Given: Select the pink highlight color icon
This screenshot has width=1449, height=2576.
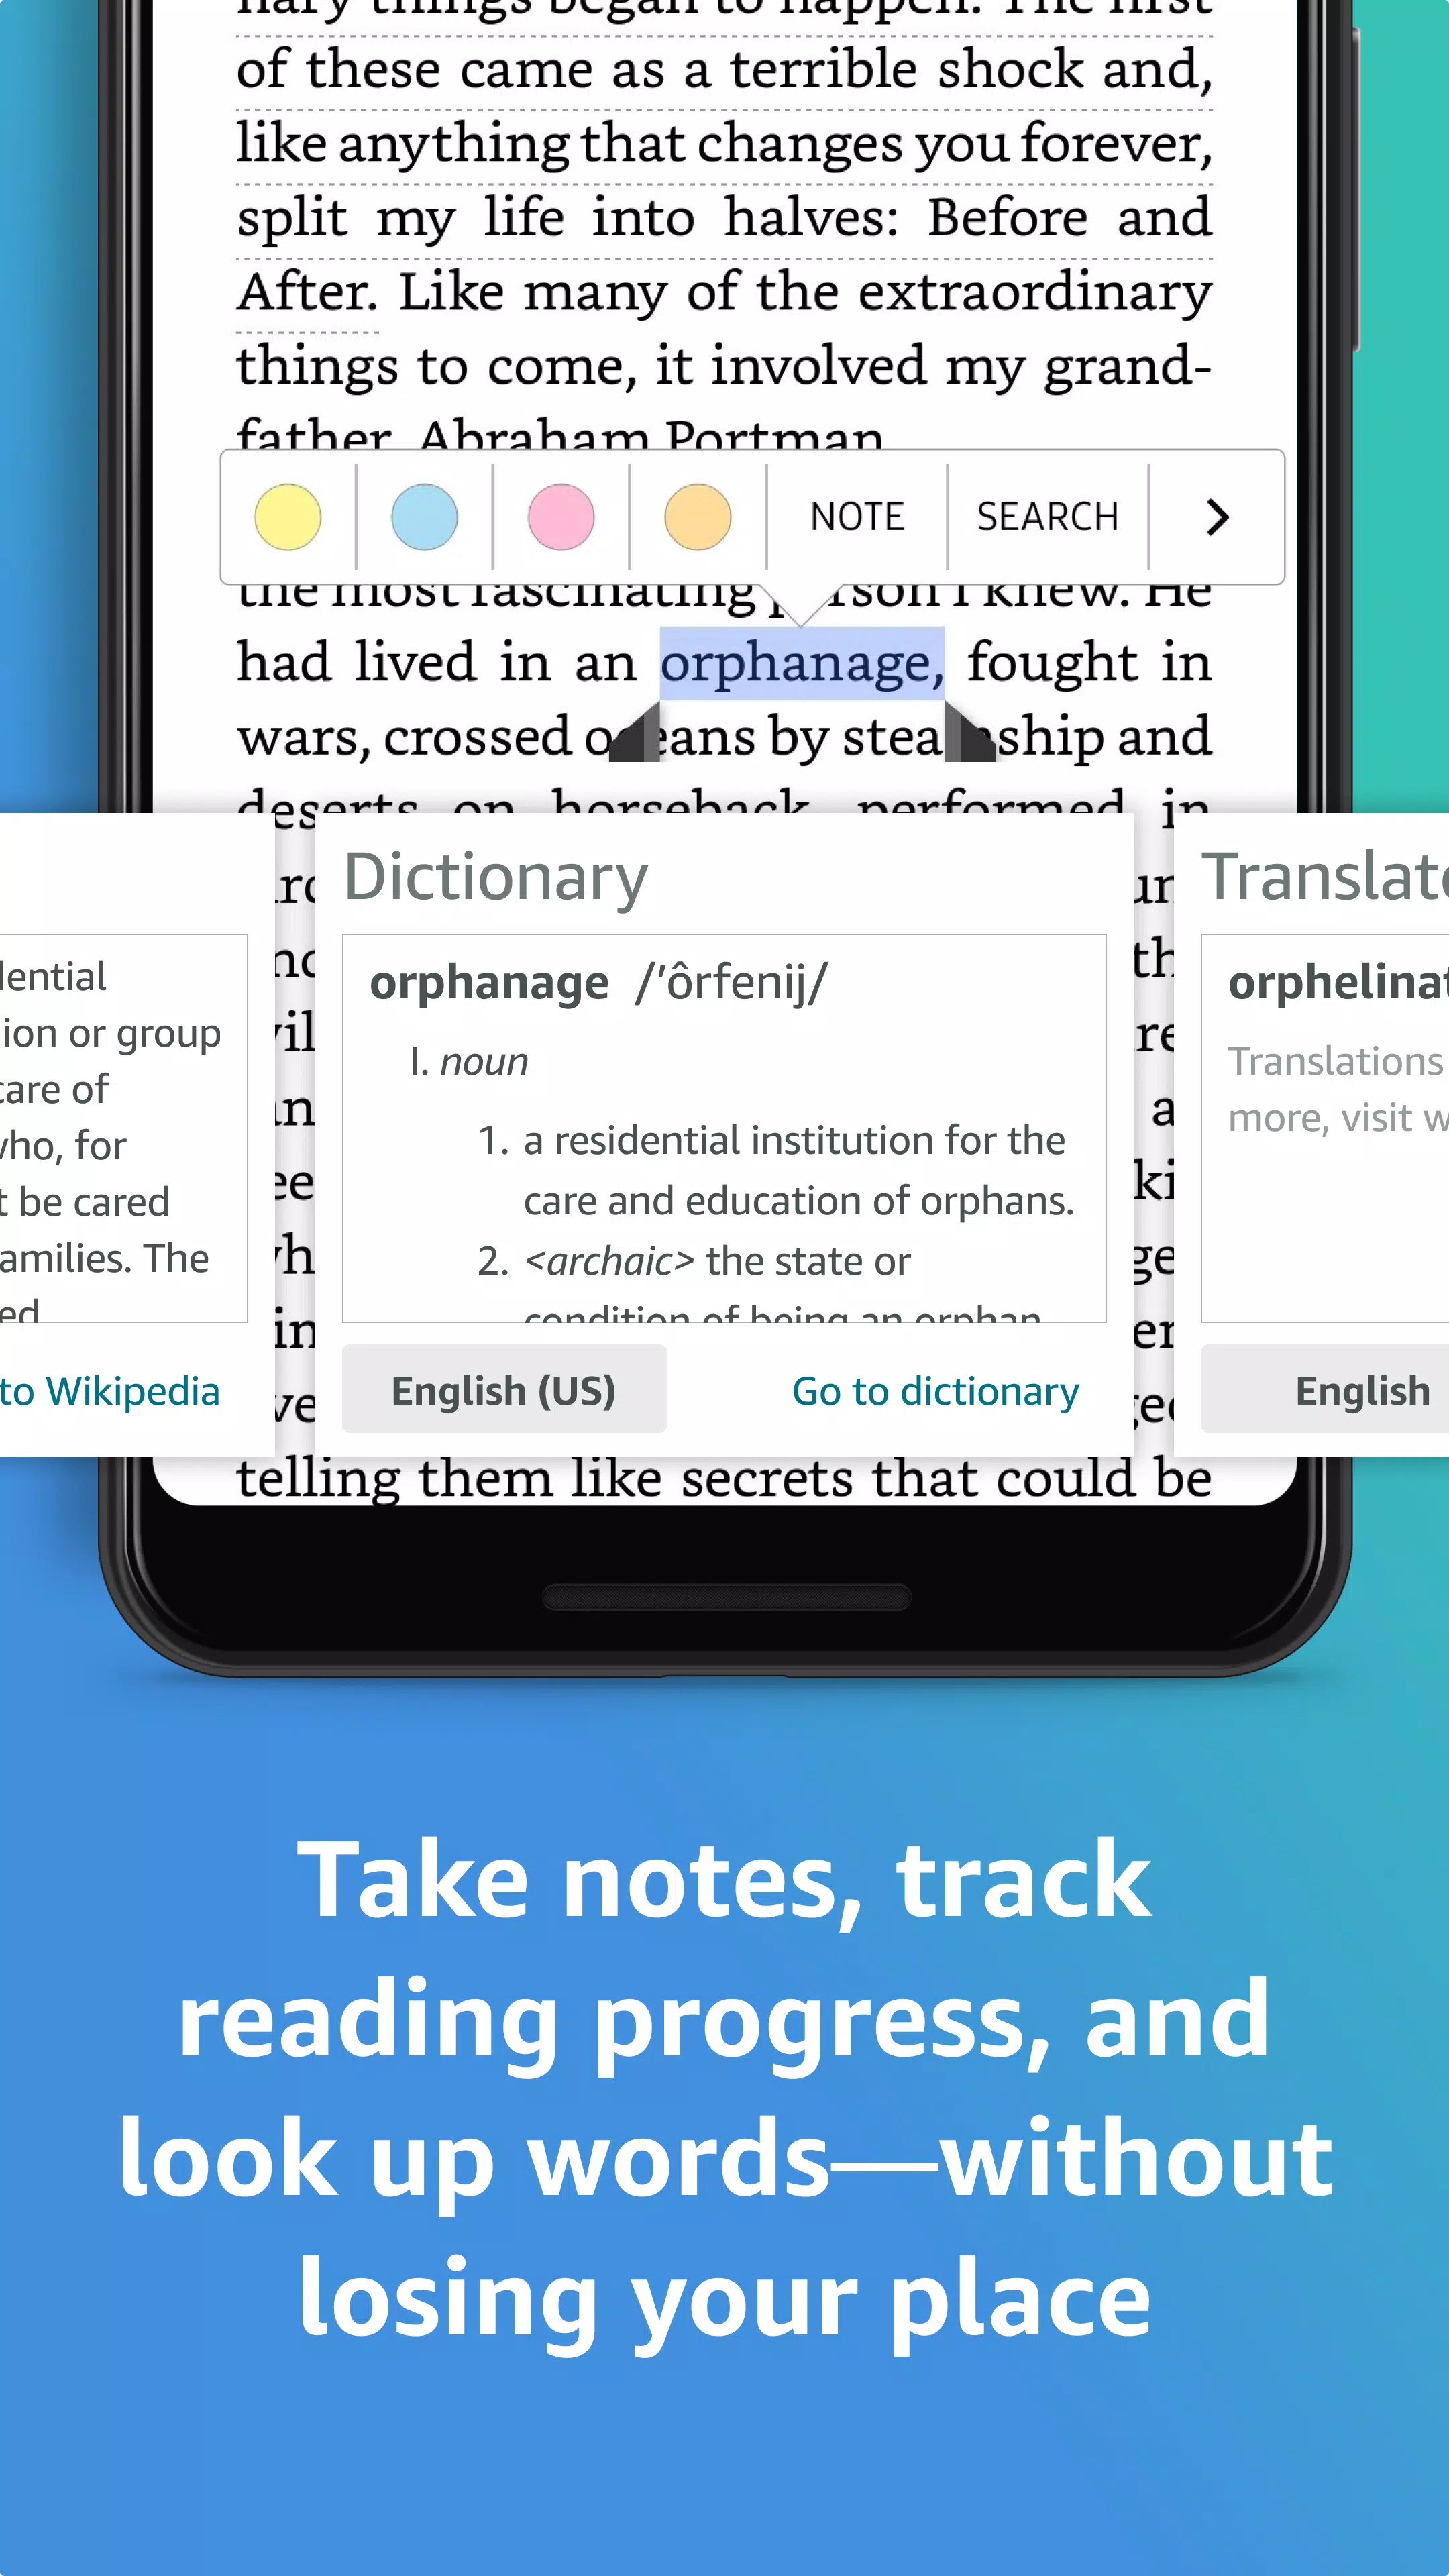Looking at the screenshot, I should pos(561,515).
